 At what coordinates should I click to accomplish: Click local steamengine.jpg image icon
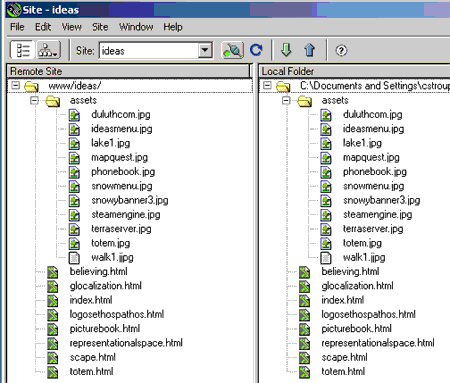click(326, 215)
